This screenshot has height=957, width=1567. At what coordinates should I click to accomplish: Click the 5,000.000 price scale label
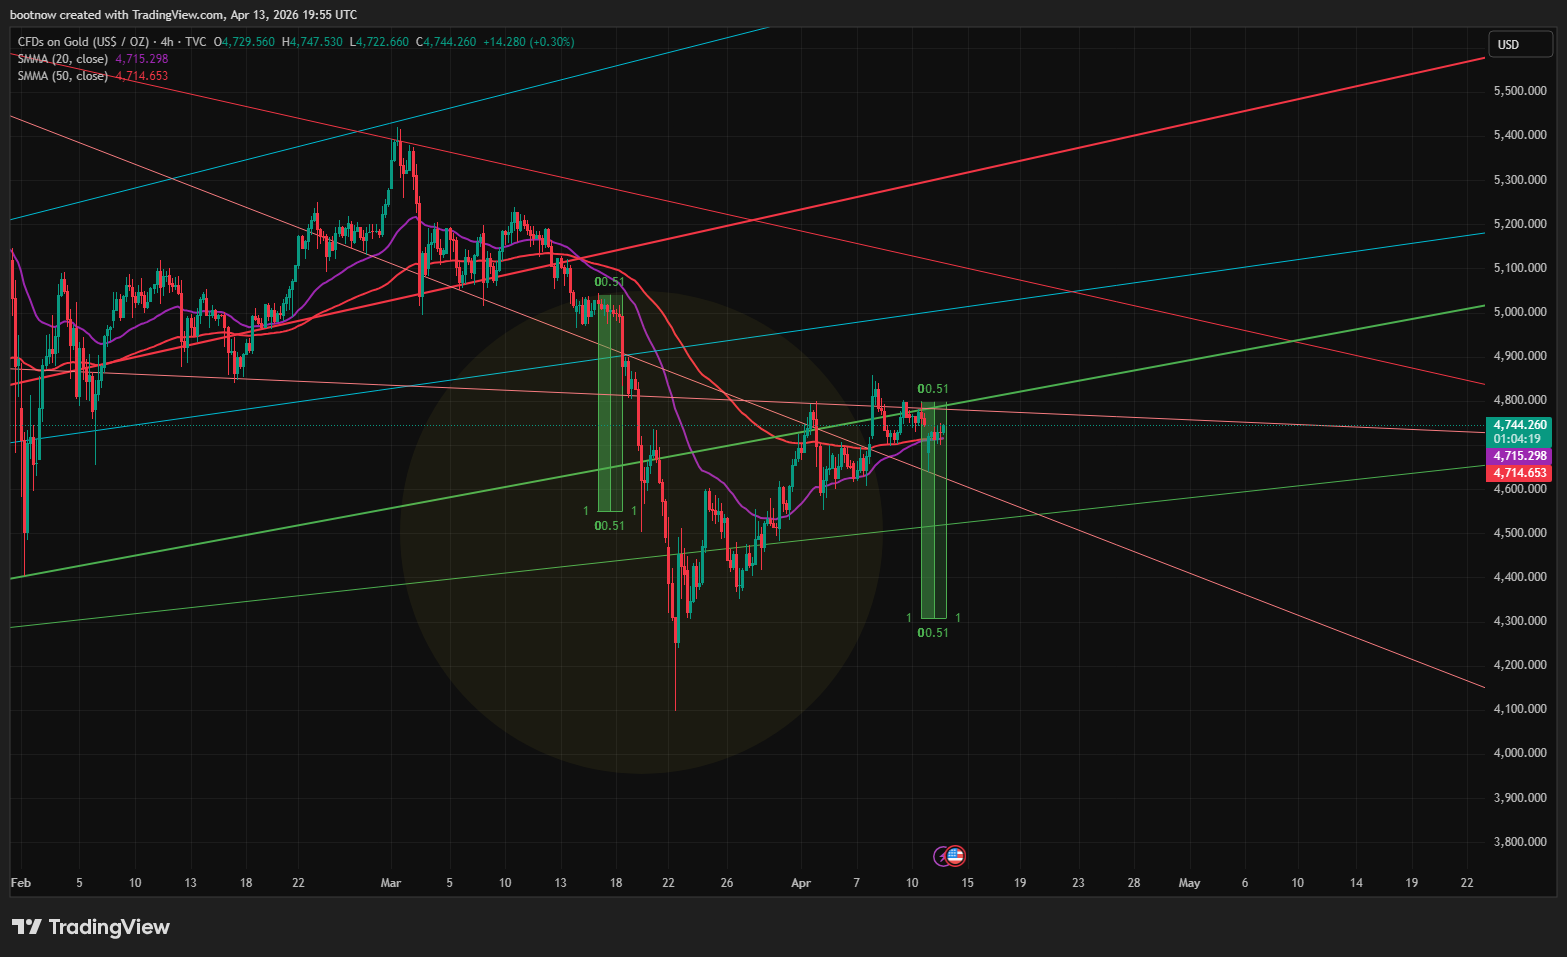tap(1520, 312)
